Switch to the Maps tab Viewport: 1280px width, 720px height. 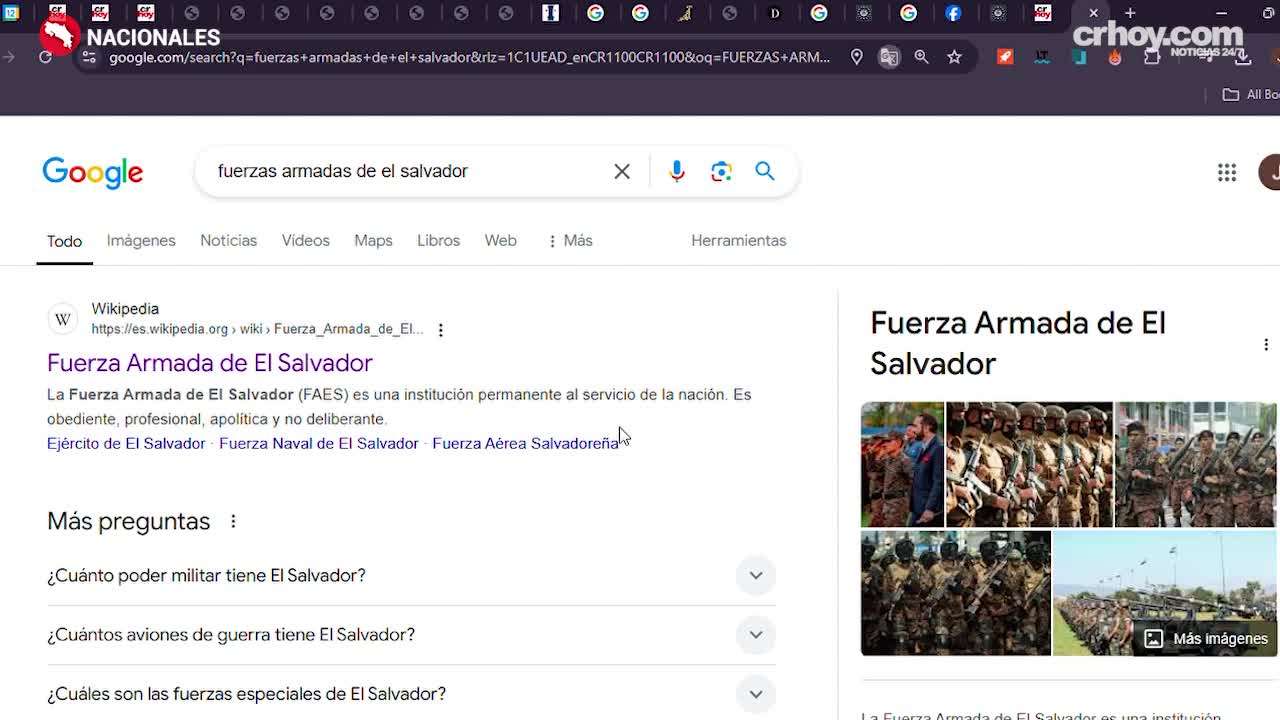(x=373, y=240)
